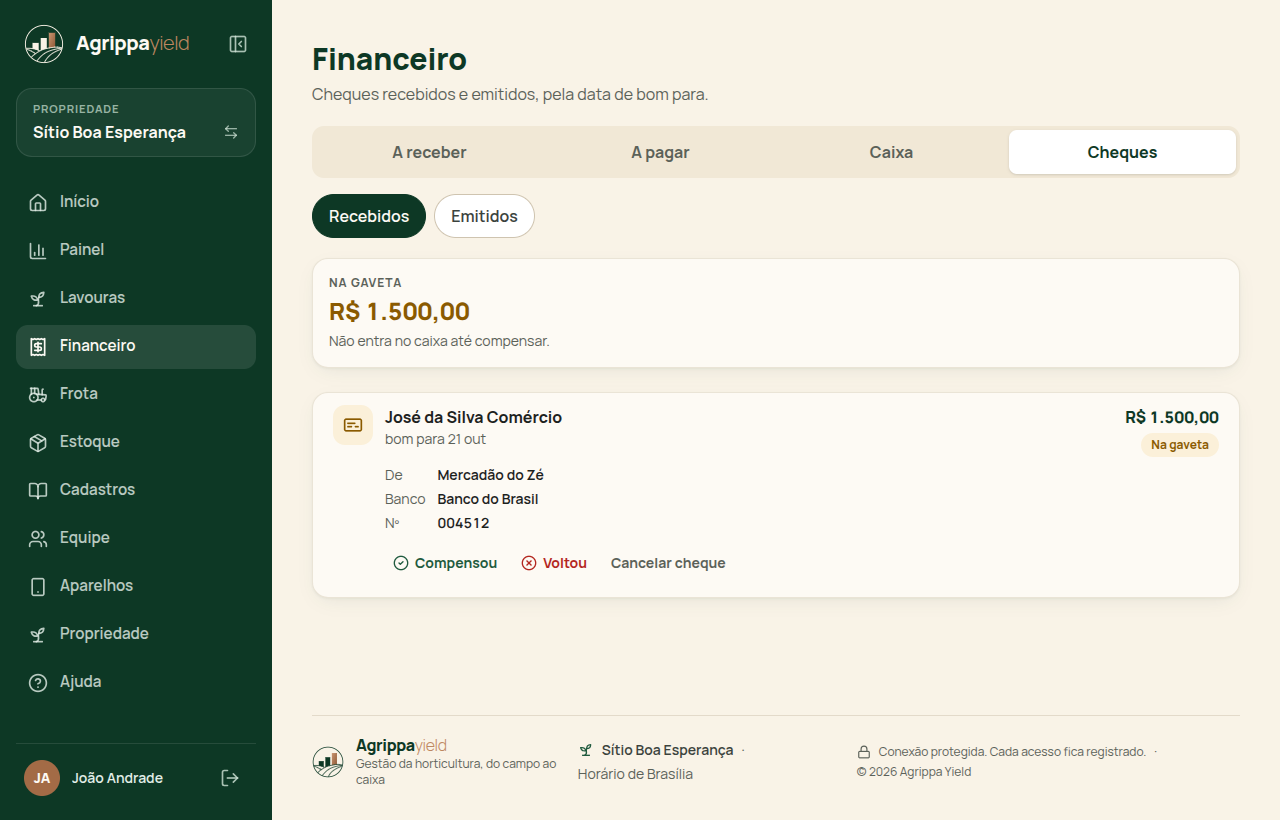Open Financeiro in the sidebar
Image resolution: width=1280 pixels, height=820 pixels.
coord(136,346)
